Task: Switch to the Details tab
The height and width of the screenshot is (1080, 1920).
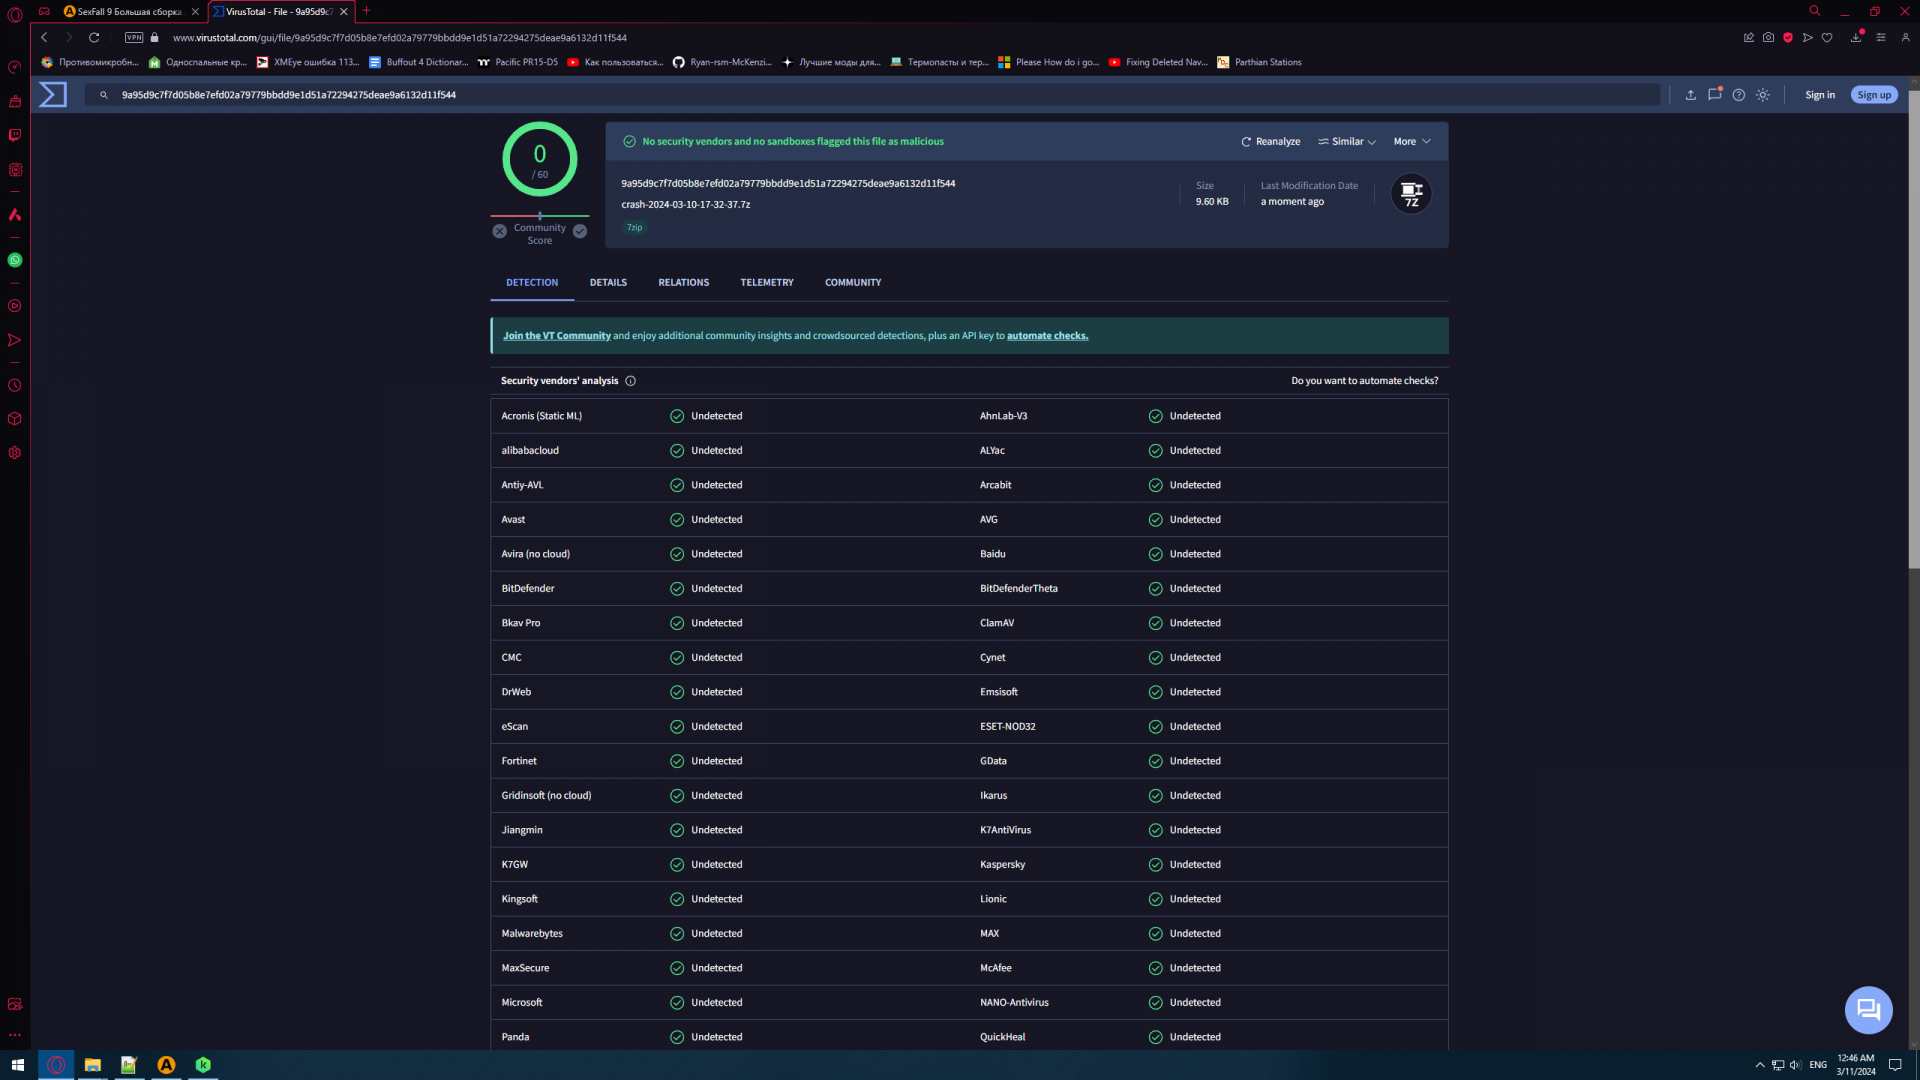Action: [x=608, y=283]
